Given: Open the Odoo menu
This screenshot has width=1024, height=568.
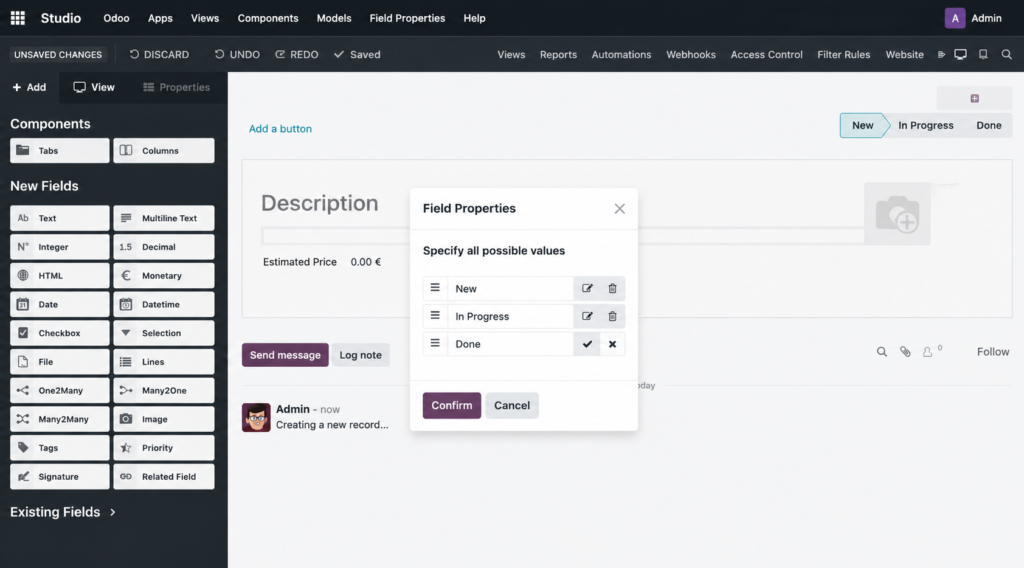Looking at the screenshot, I should pyautogui.click(x=116, y=18).
